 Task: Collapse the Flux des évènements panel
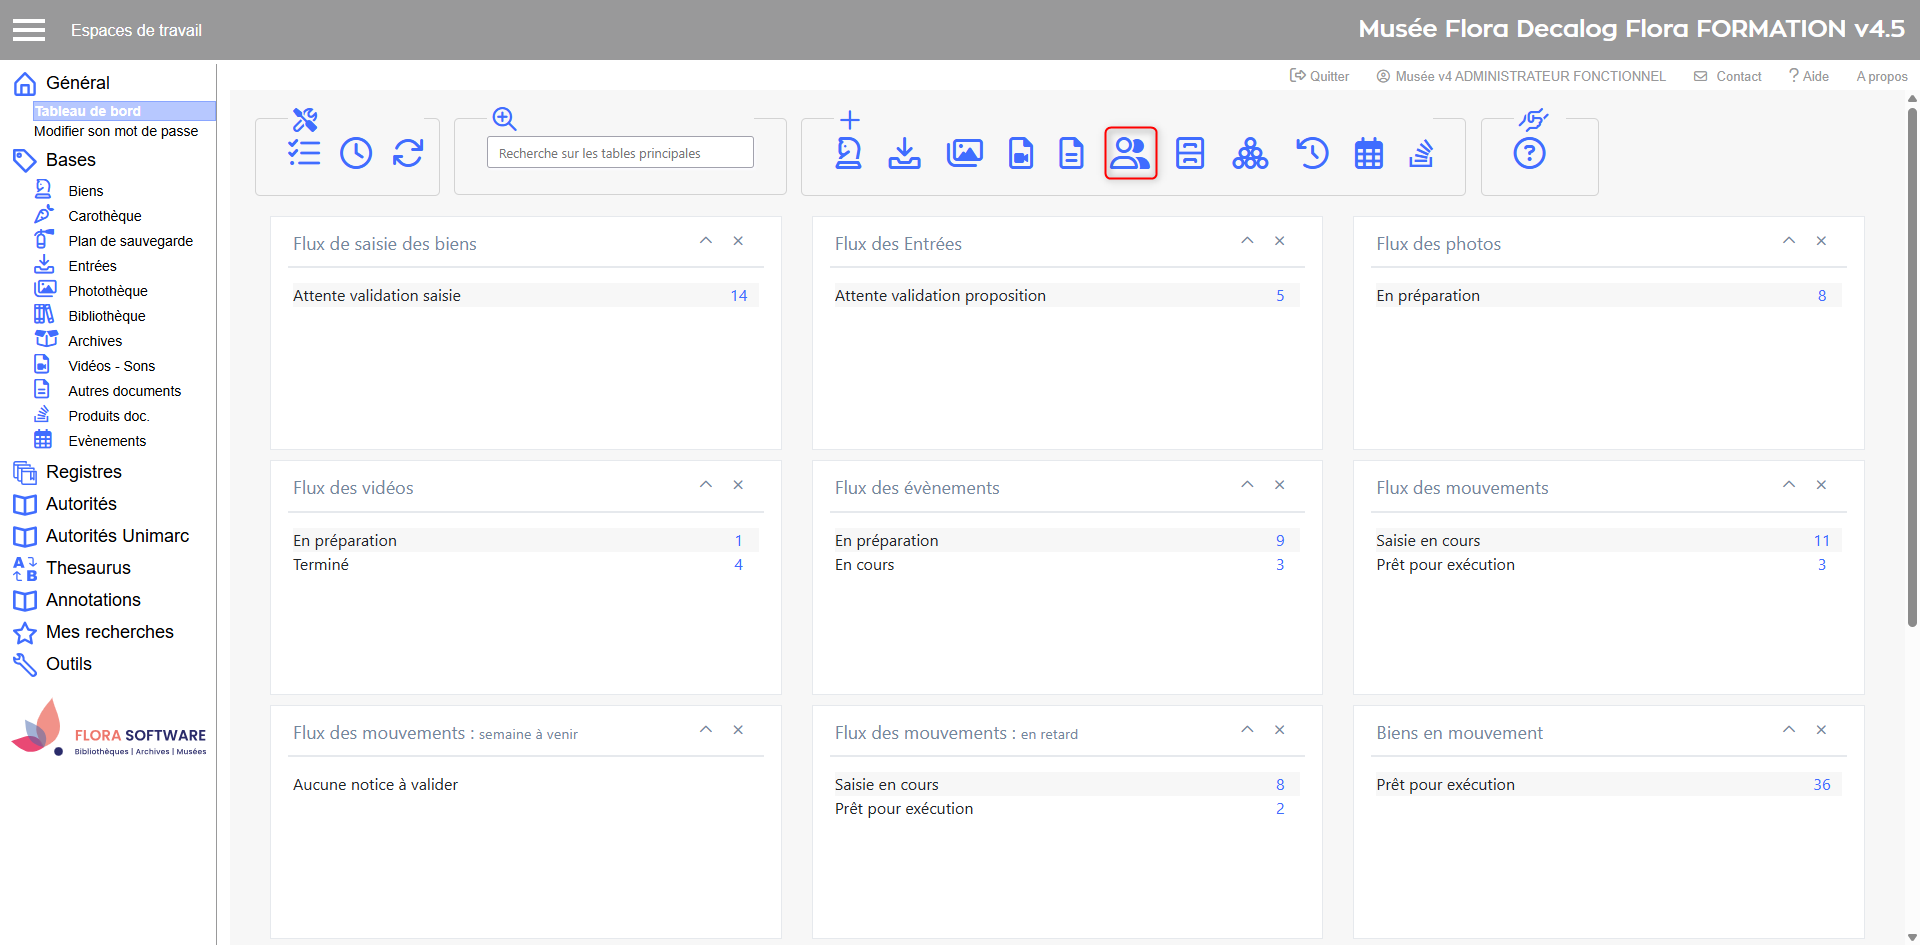tap(1247, 485)
